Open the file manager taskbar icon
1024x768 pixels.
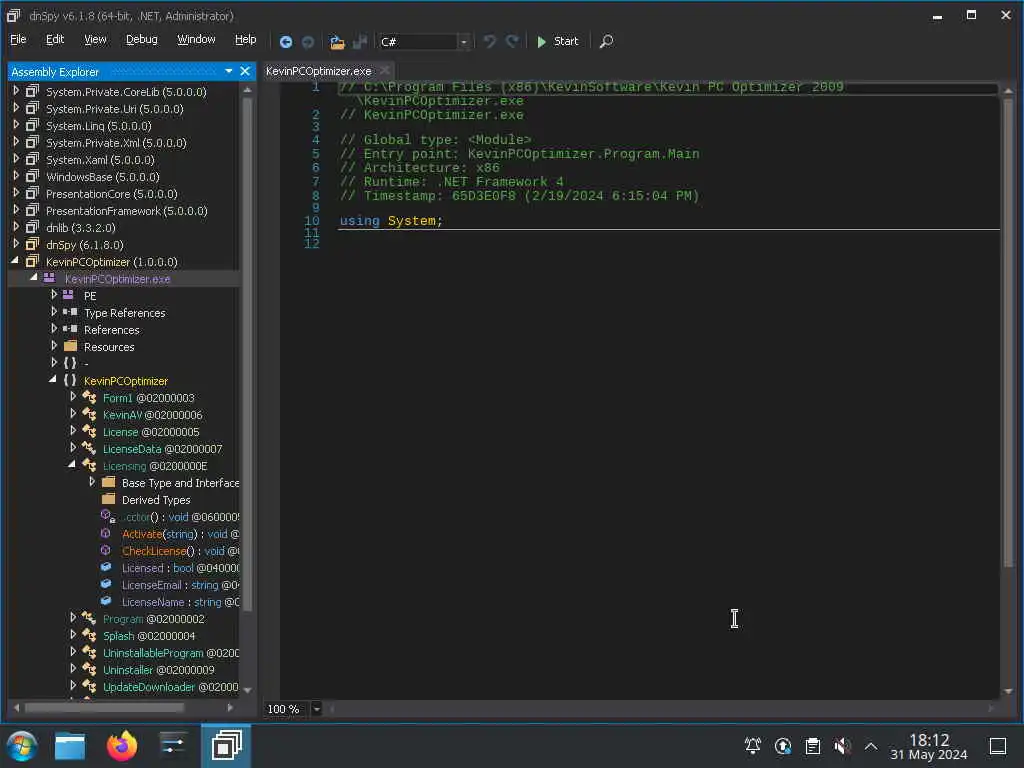pos(70,746)
